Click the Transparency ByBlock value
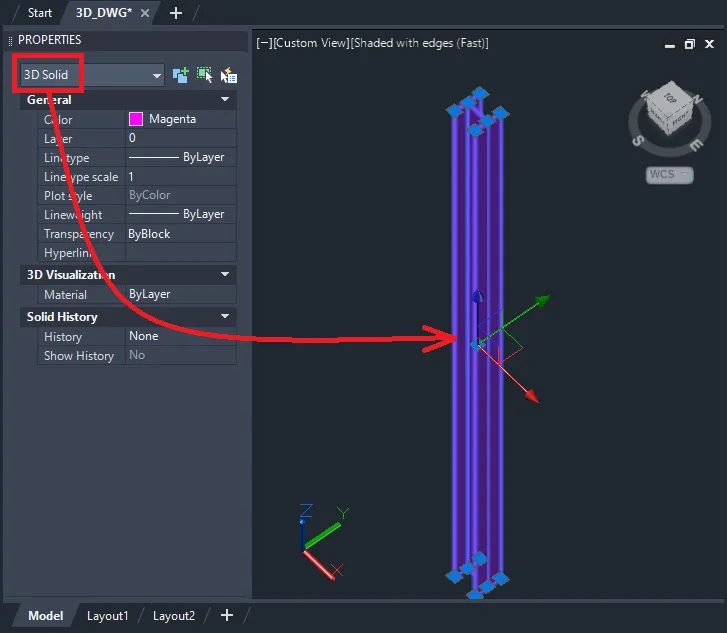This screenshot has width=727, height=633. pos(181,234)
